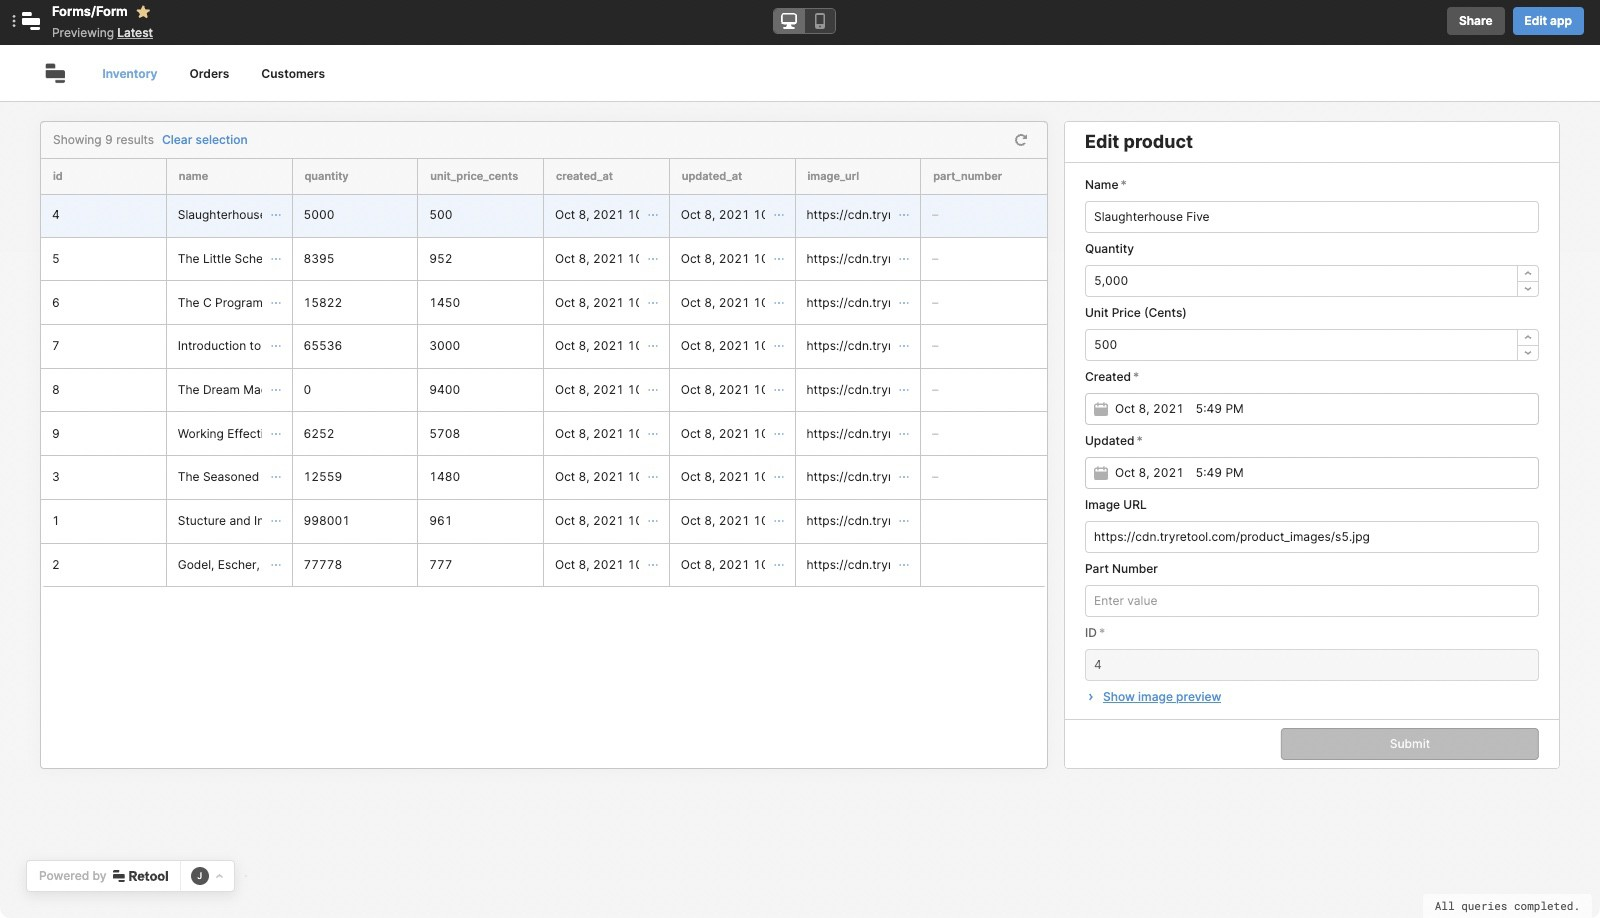The image size is (1600, 918).
Task: Select the row with quantity 15822
Action: 543,303
